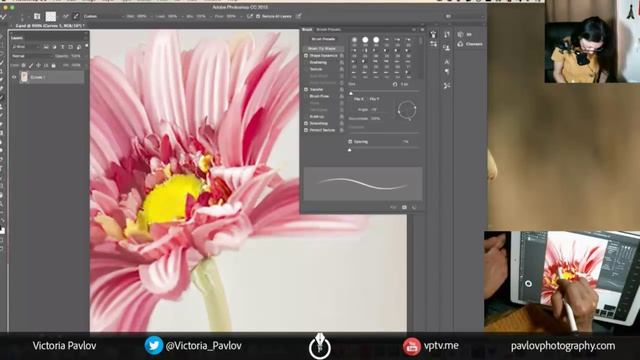Click the trash icon in the Brush panel
Screen dimensions: 640x360
coord(414,207)
